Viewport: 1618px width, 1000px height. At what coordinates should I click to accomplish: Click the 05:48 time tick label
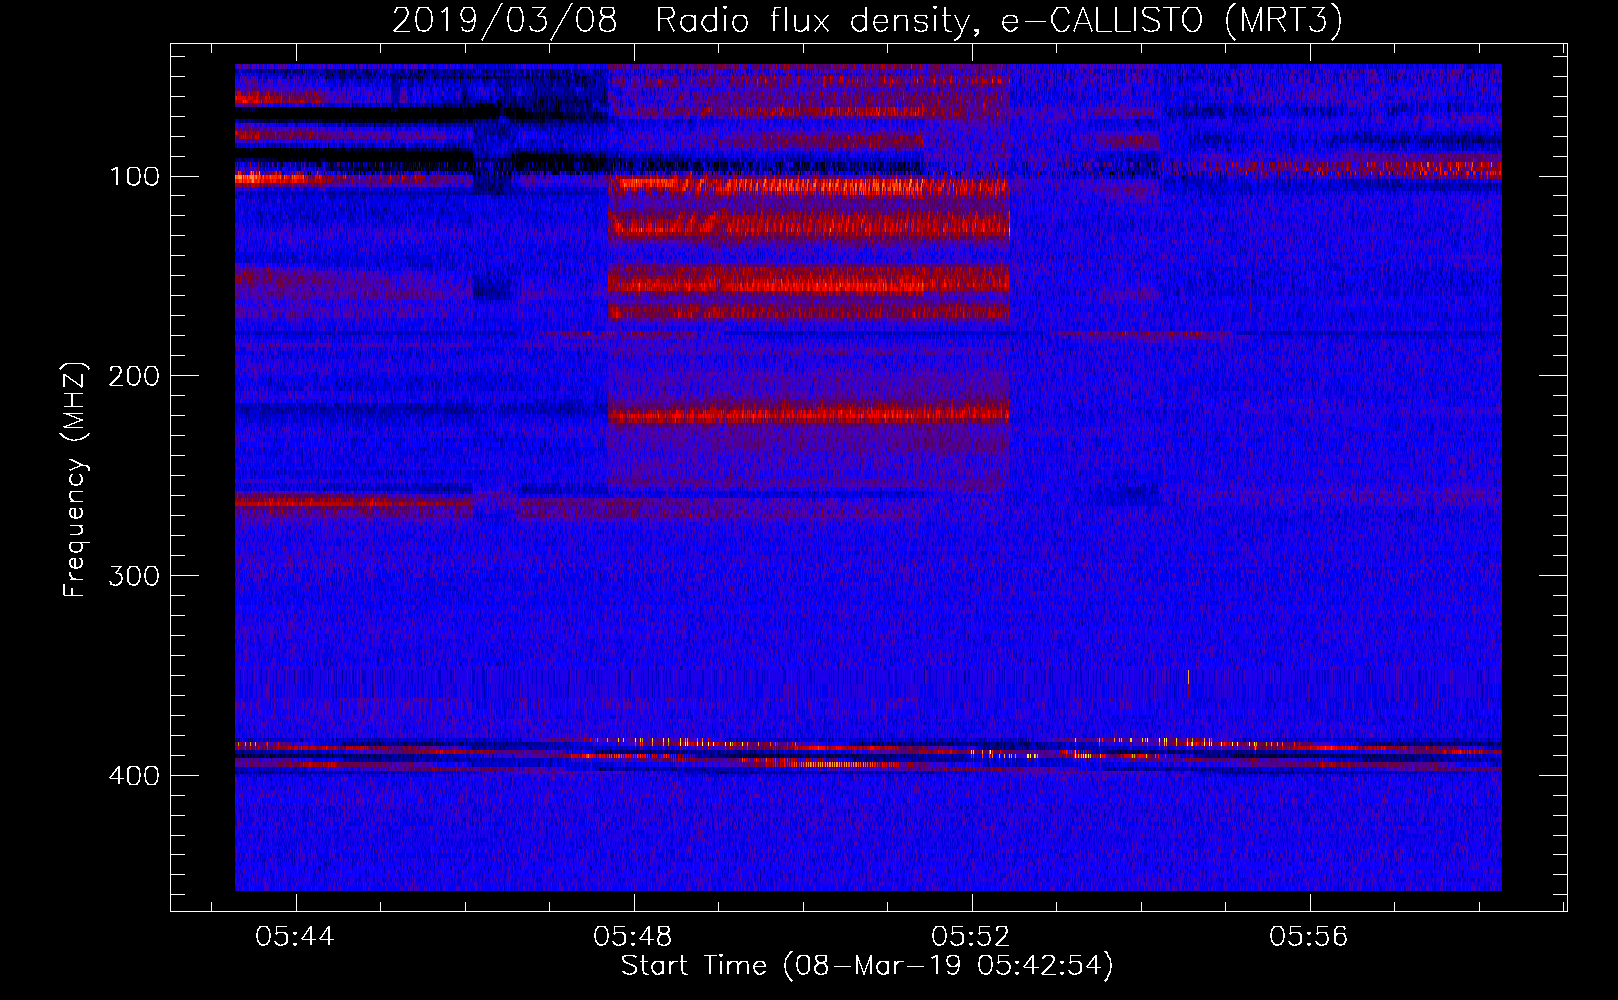tap(633, 937)
